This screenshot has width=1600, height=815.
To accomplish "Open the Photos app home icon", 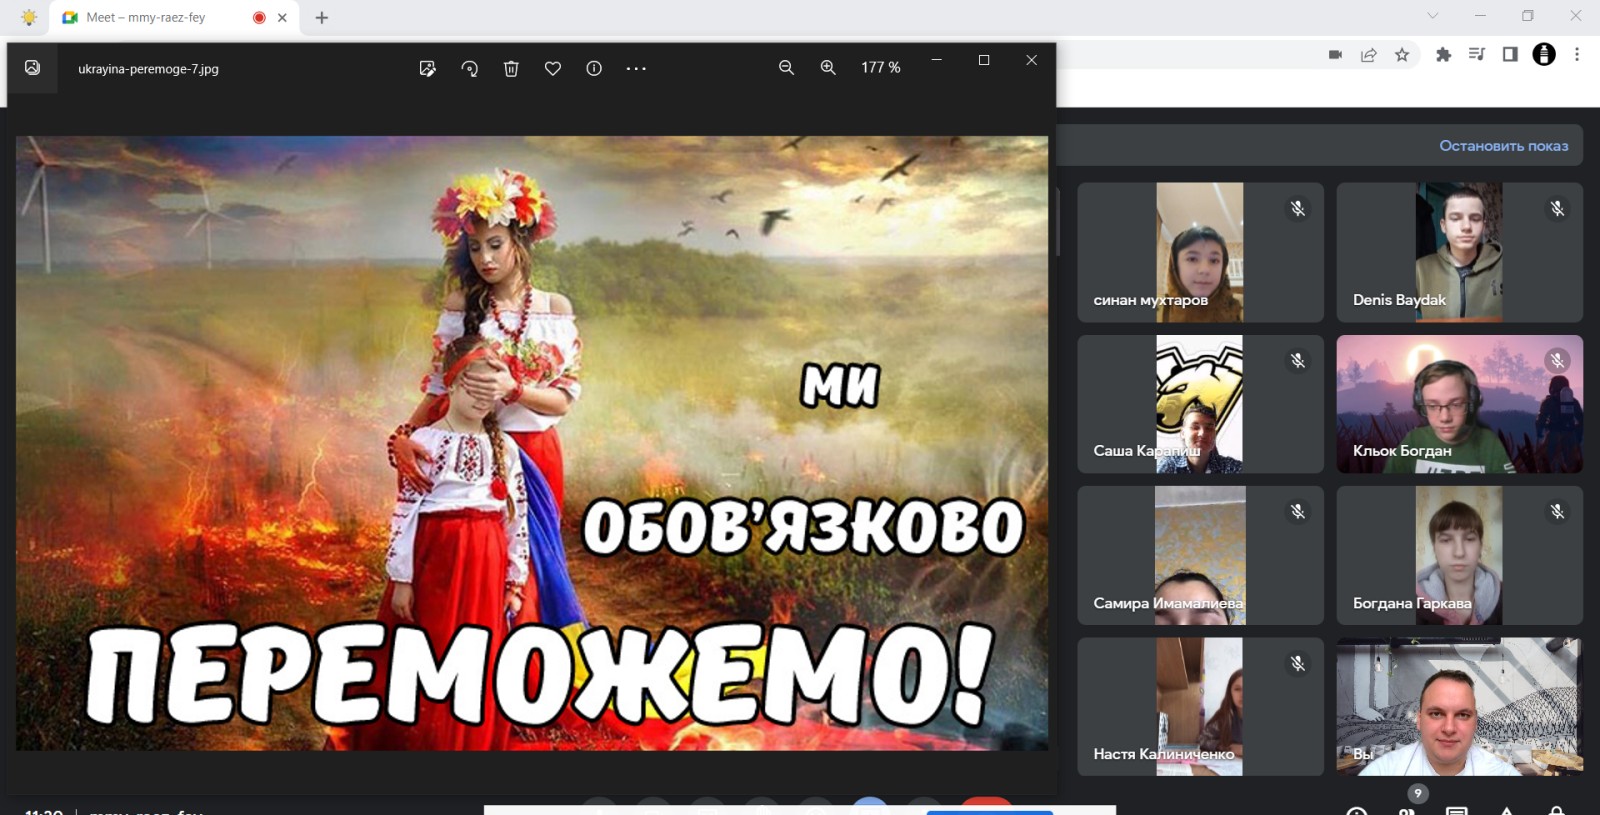I will (32, 68).
